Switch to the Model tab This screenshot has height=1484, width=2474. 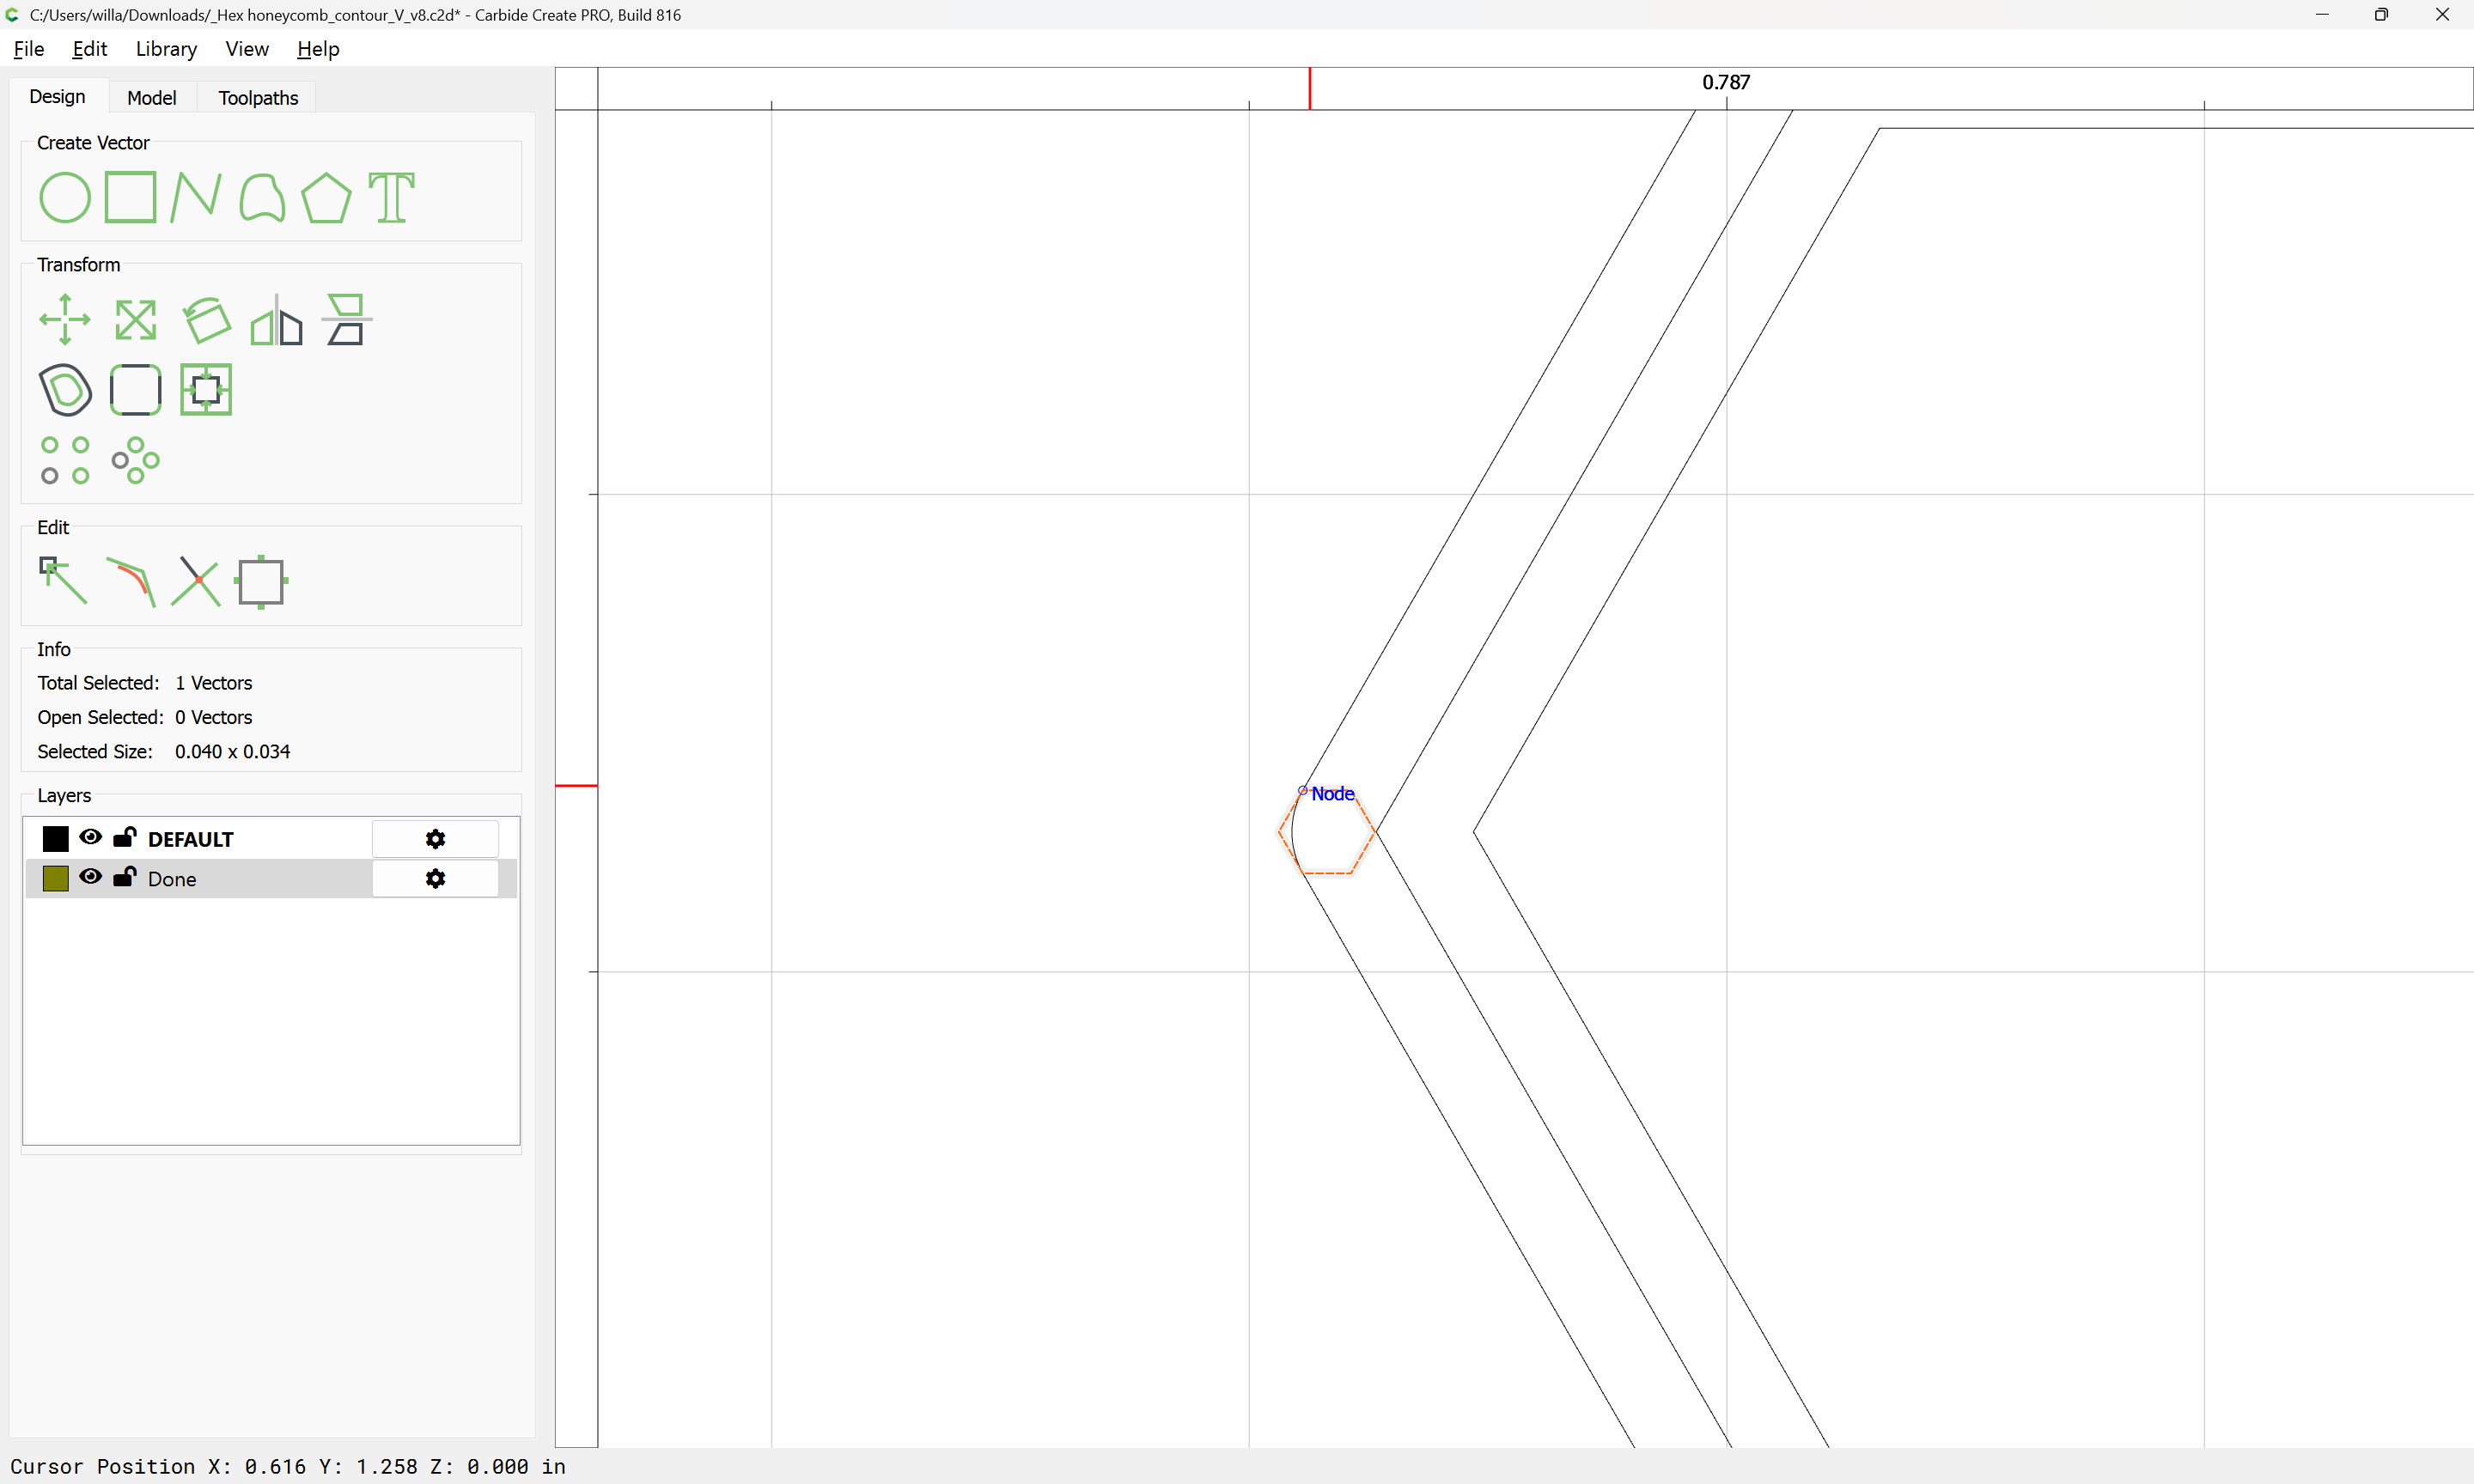pos(152,97)
